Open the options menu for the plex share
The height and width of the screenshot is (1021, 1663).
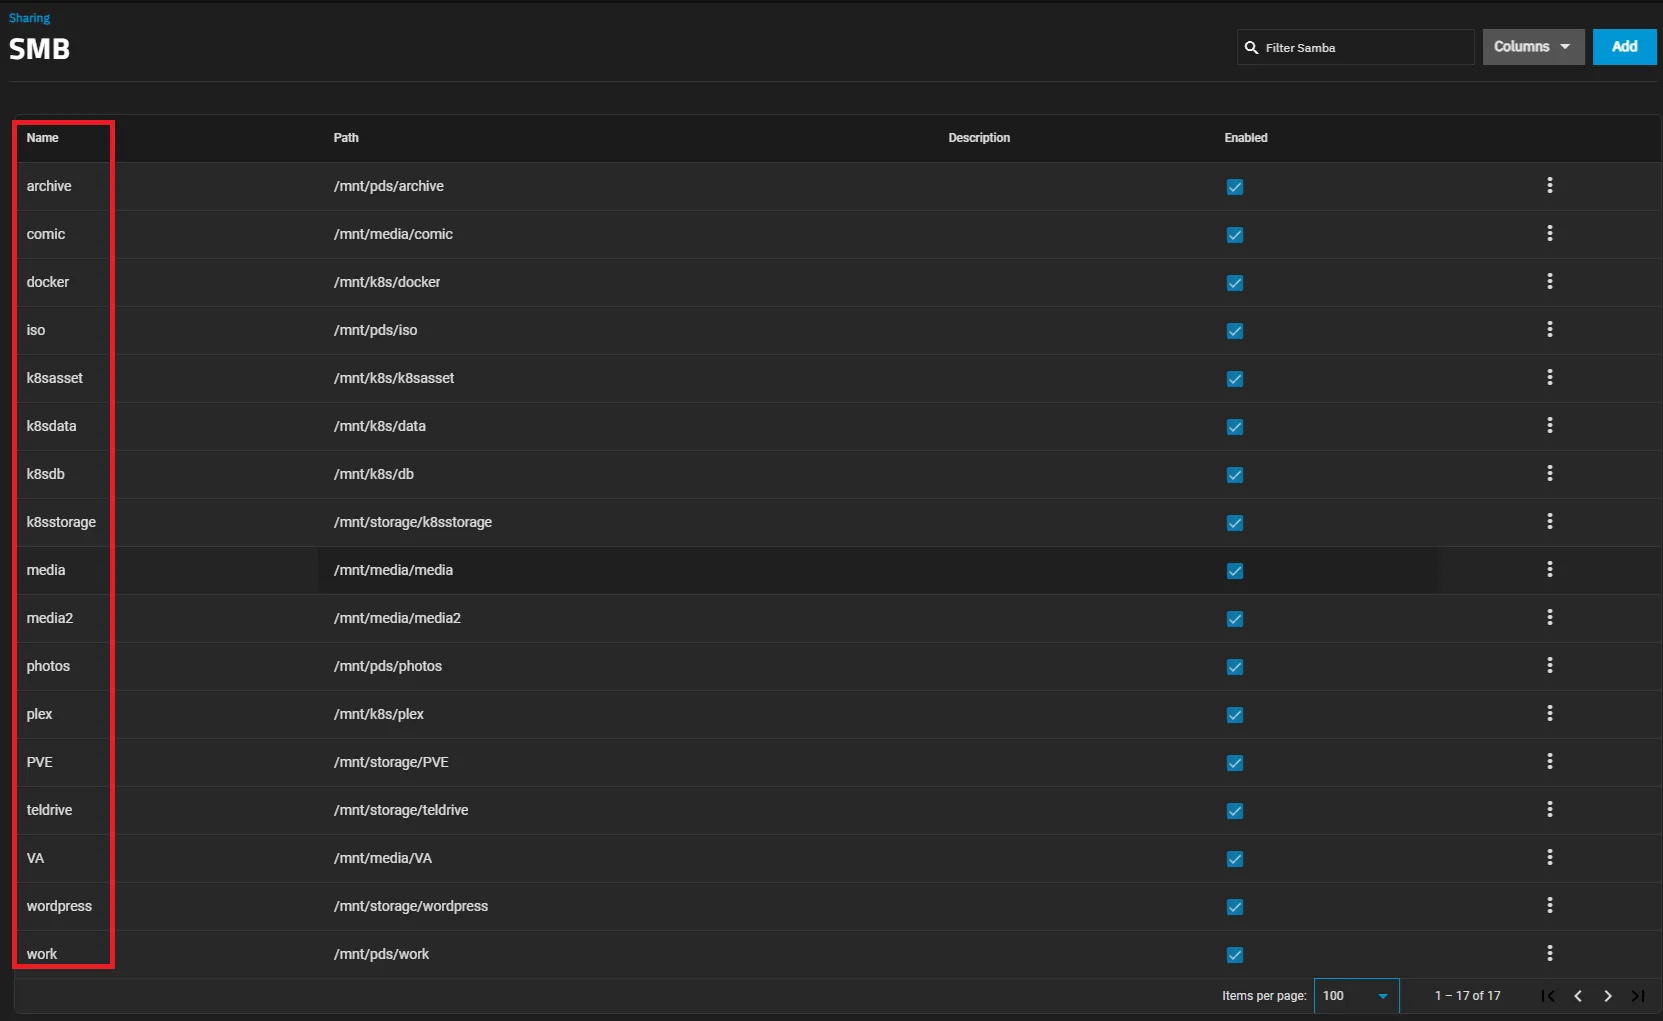pyautogui.click(x=1550, y=714)
